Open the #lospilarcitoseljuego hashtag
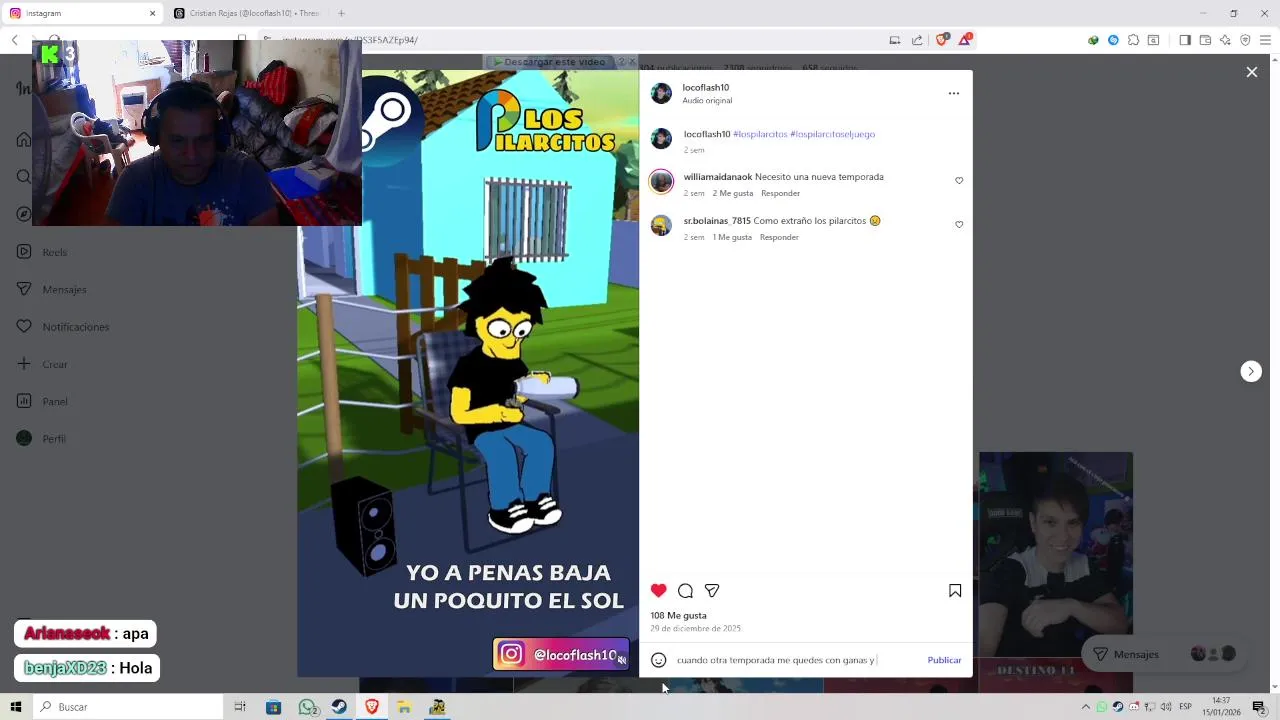Screen dimensions: 1280x720 click(832, 134)
